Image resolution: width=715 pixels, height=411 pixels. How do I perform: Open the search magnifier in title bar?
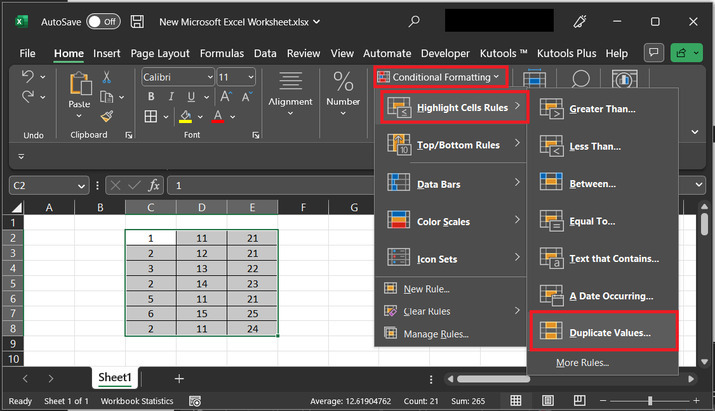(414, 20)
